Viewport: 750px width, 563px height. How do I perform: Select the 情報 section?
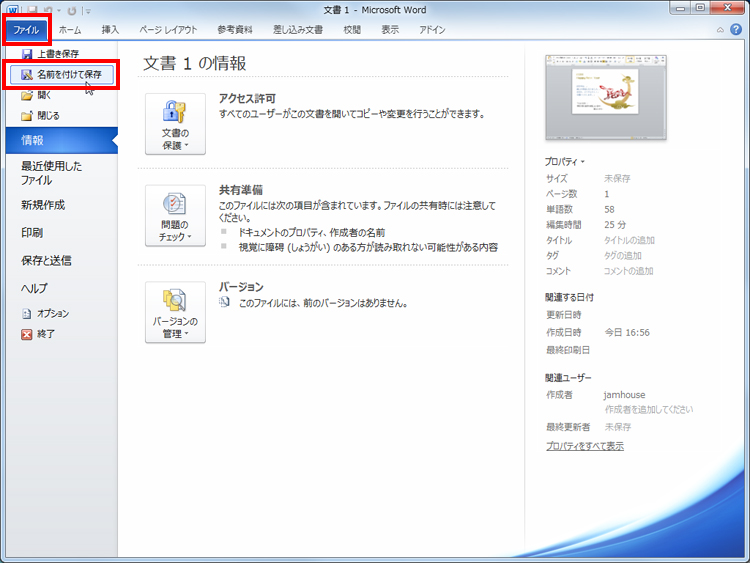coord(62,140)
